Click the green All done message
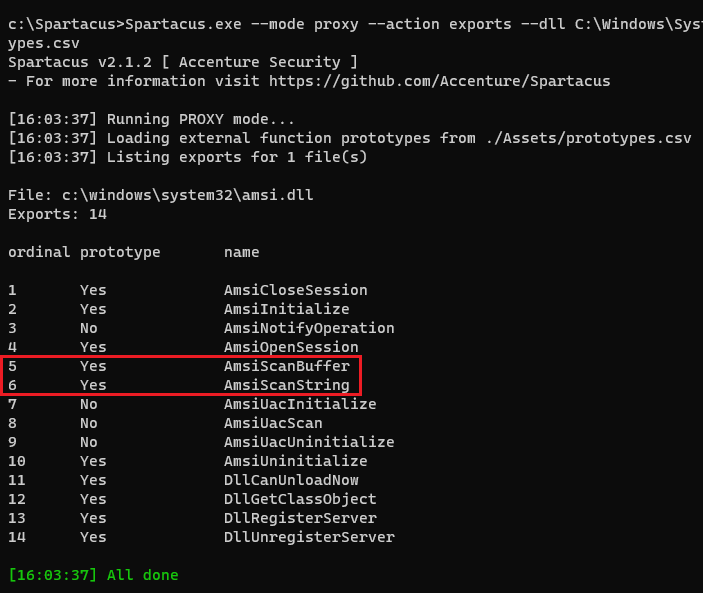Screen dimensions: 703x593 (x=93, y=575)
